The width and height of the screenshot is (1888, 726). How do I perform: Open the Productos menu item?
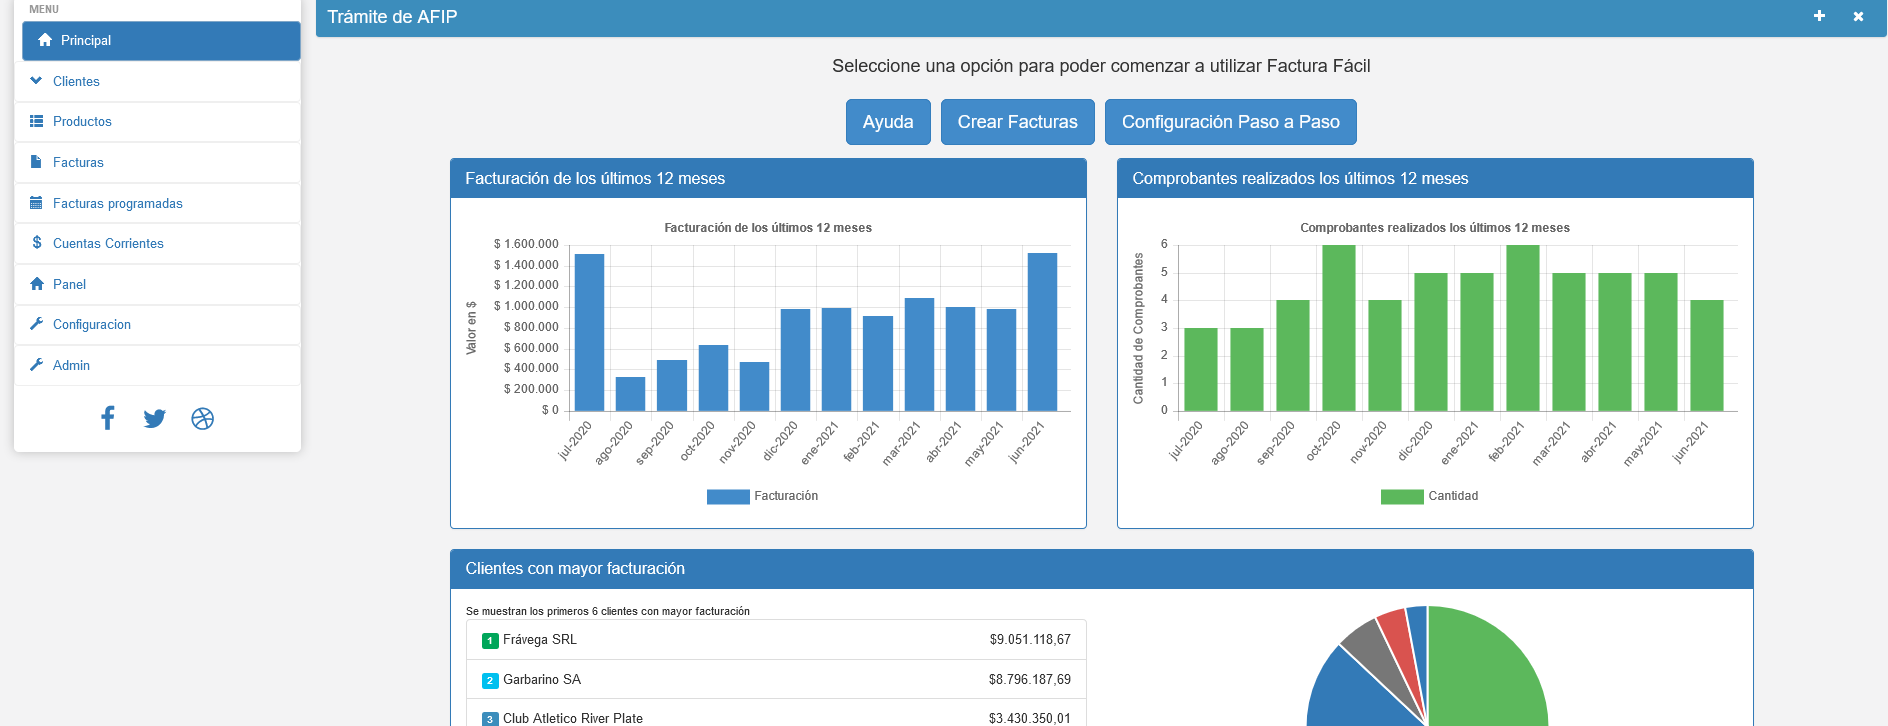click(x=157, y=122)
